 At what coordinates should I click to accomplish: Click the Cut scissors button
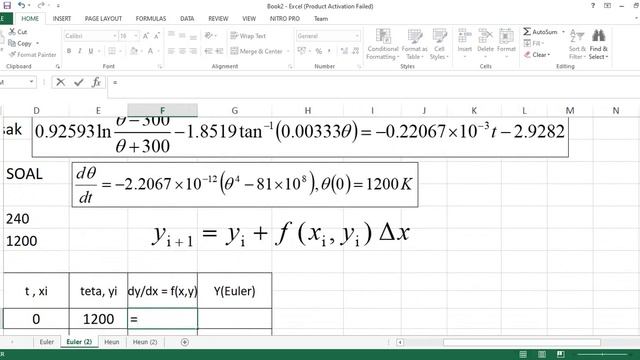click(x=18, y=32)
